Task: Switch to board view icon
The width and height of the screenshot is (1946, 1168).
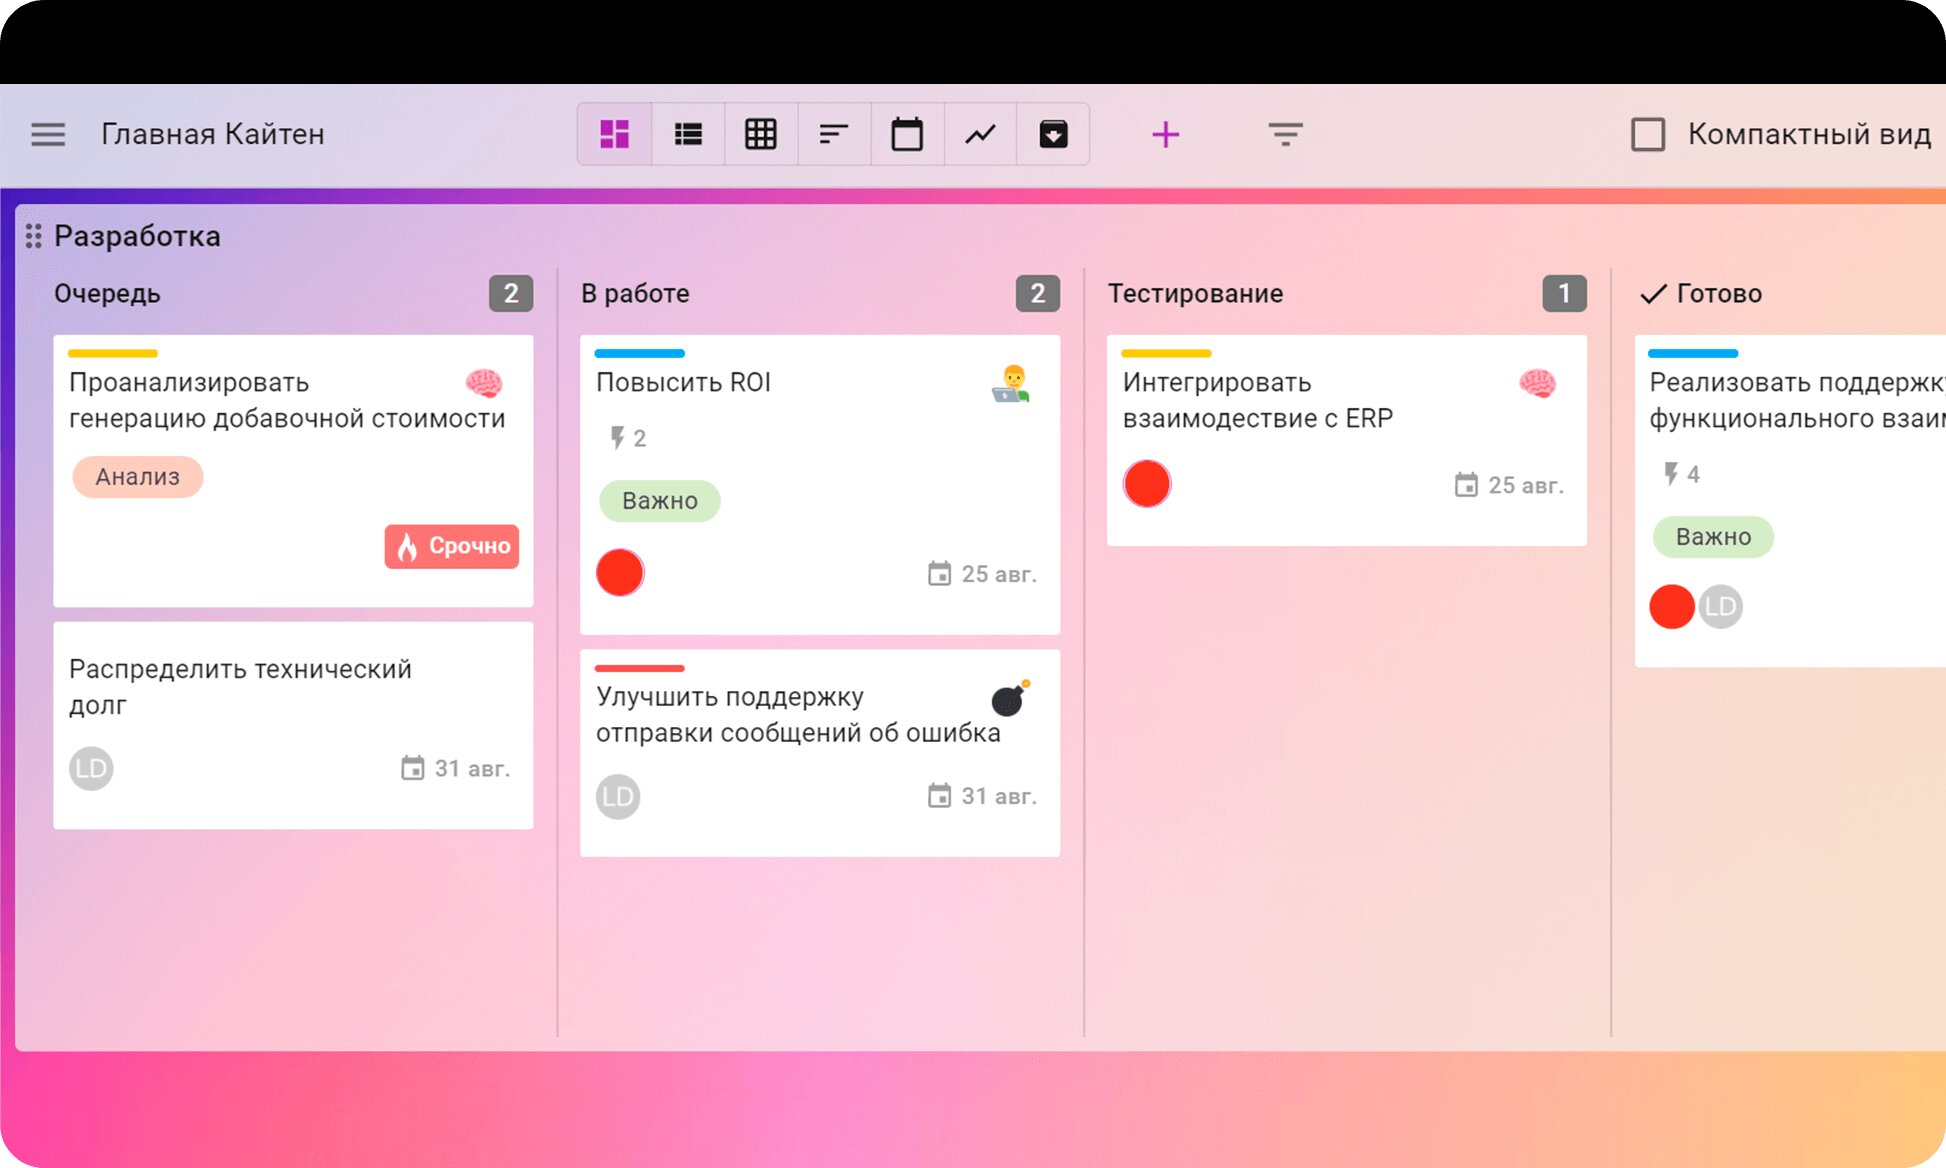Action: point(614,134)
